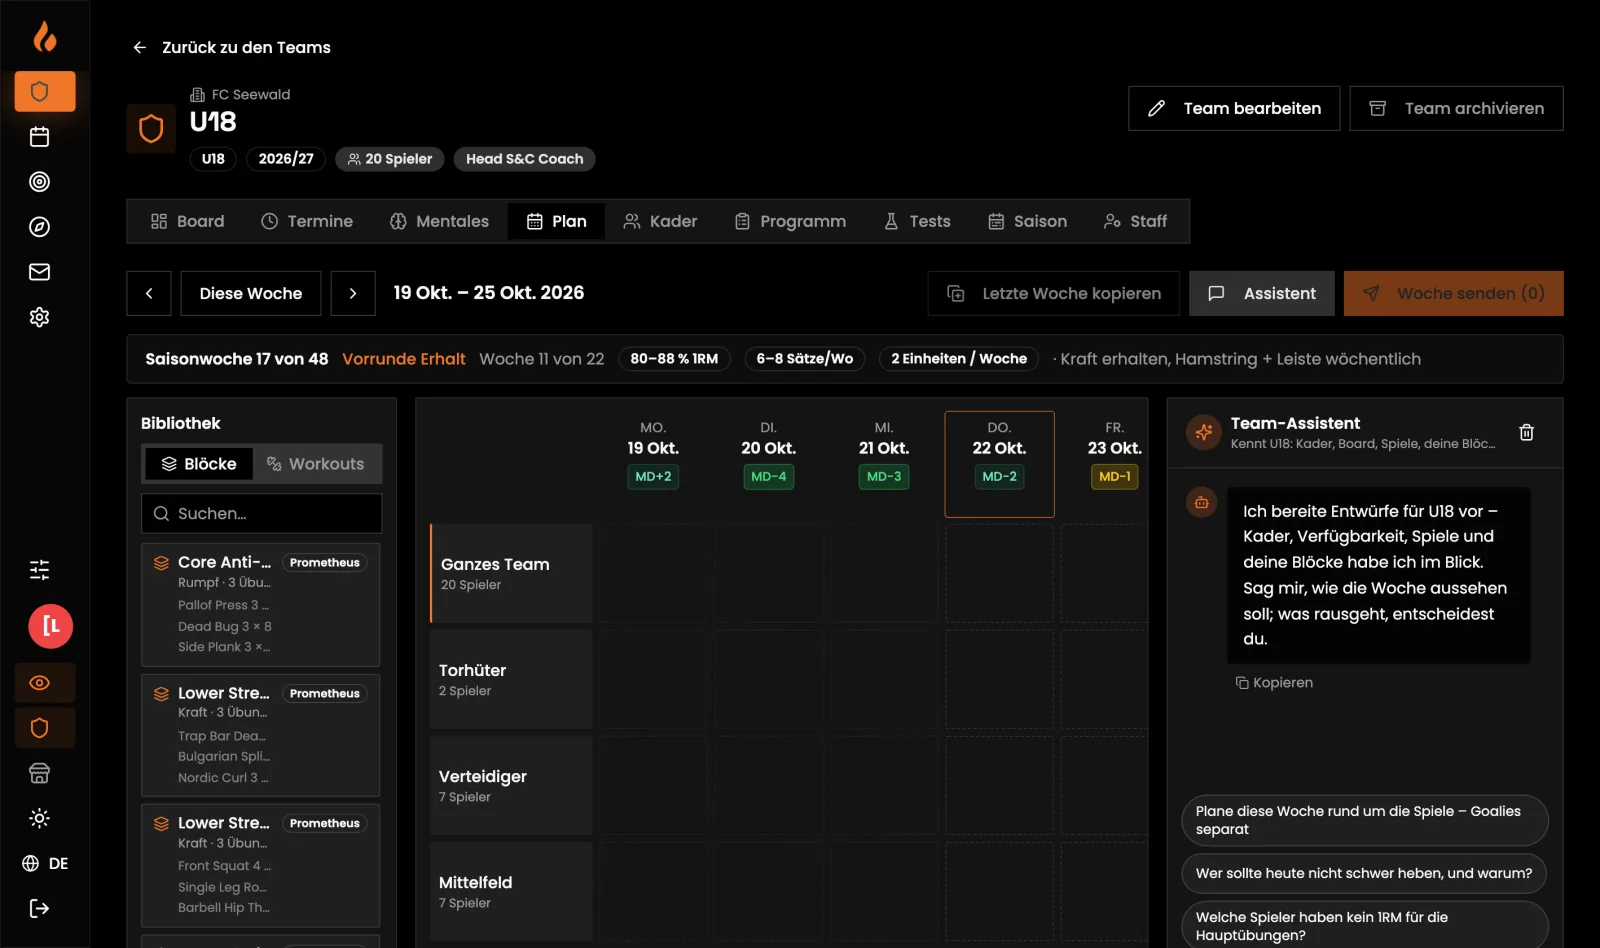Image resolution: width=1600 pixels, height=948 pixels.
Task: Open the calendar icon in left sidebar
Action: tap(39, 137)
